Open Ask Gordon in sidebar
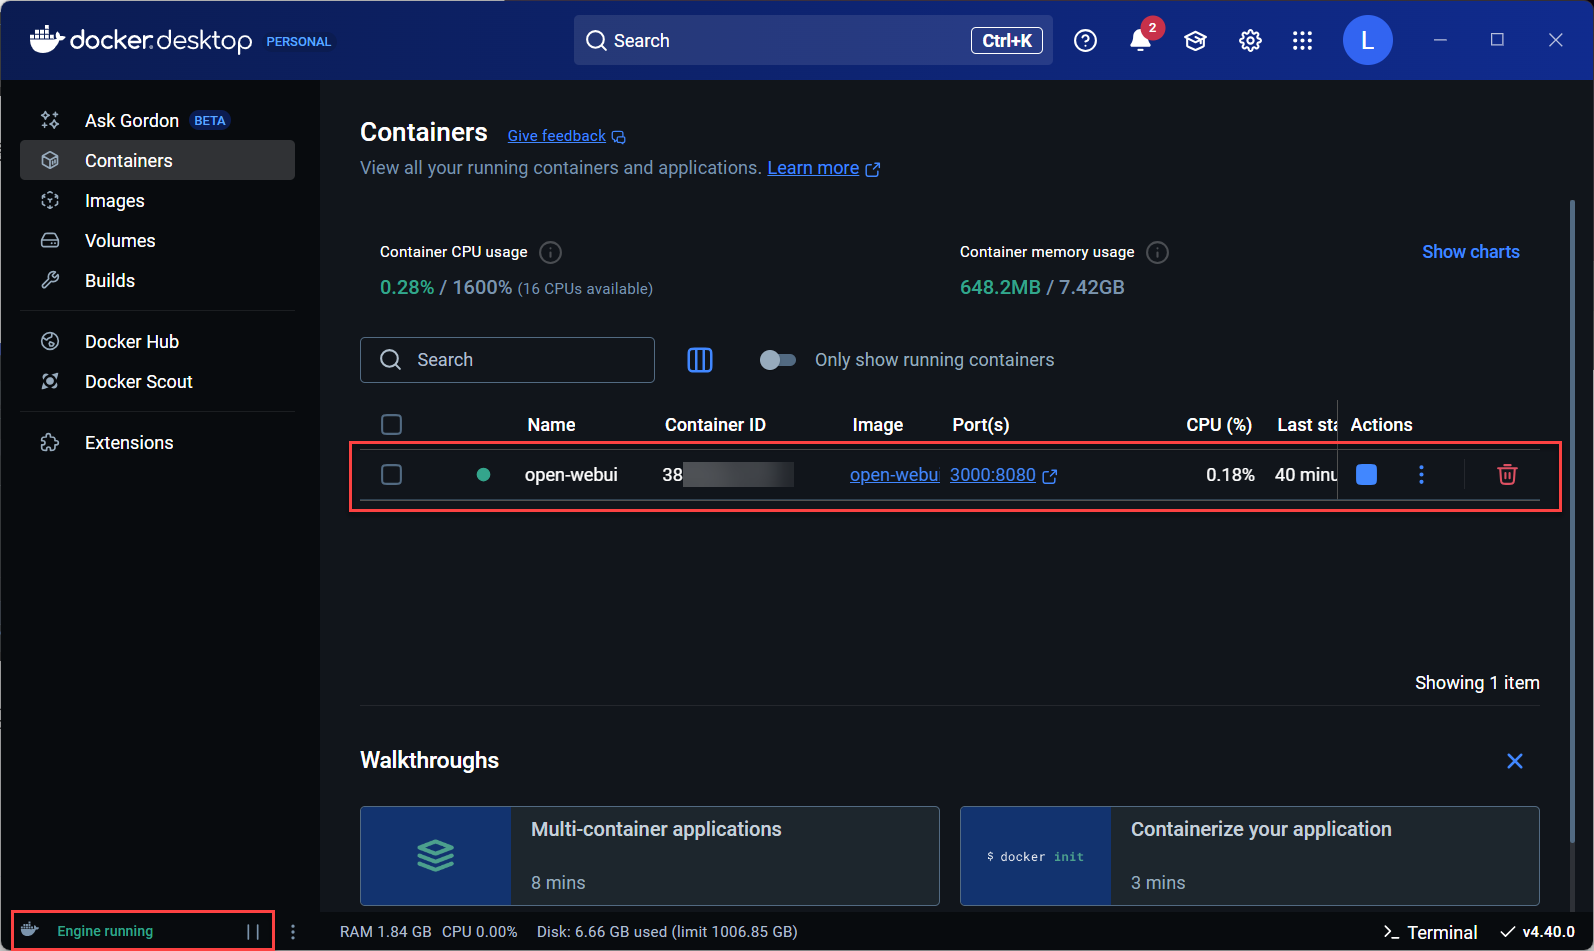The width and height of the screenshot is (1594, 951). click(157, 120)
